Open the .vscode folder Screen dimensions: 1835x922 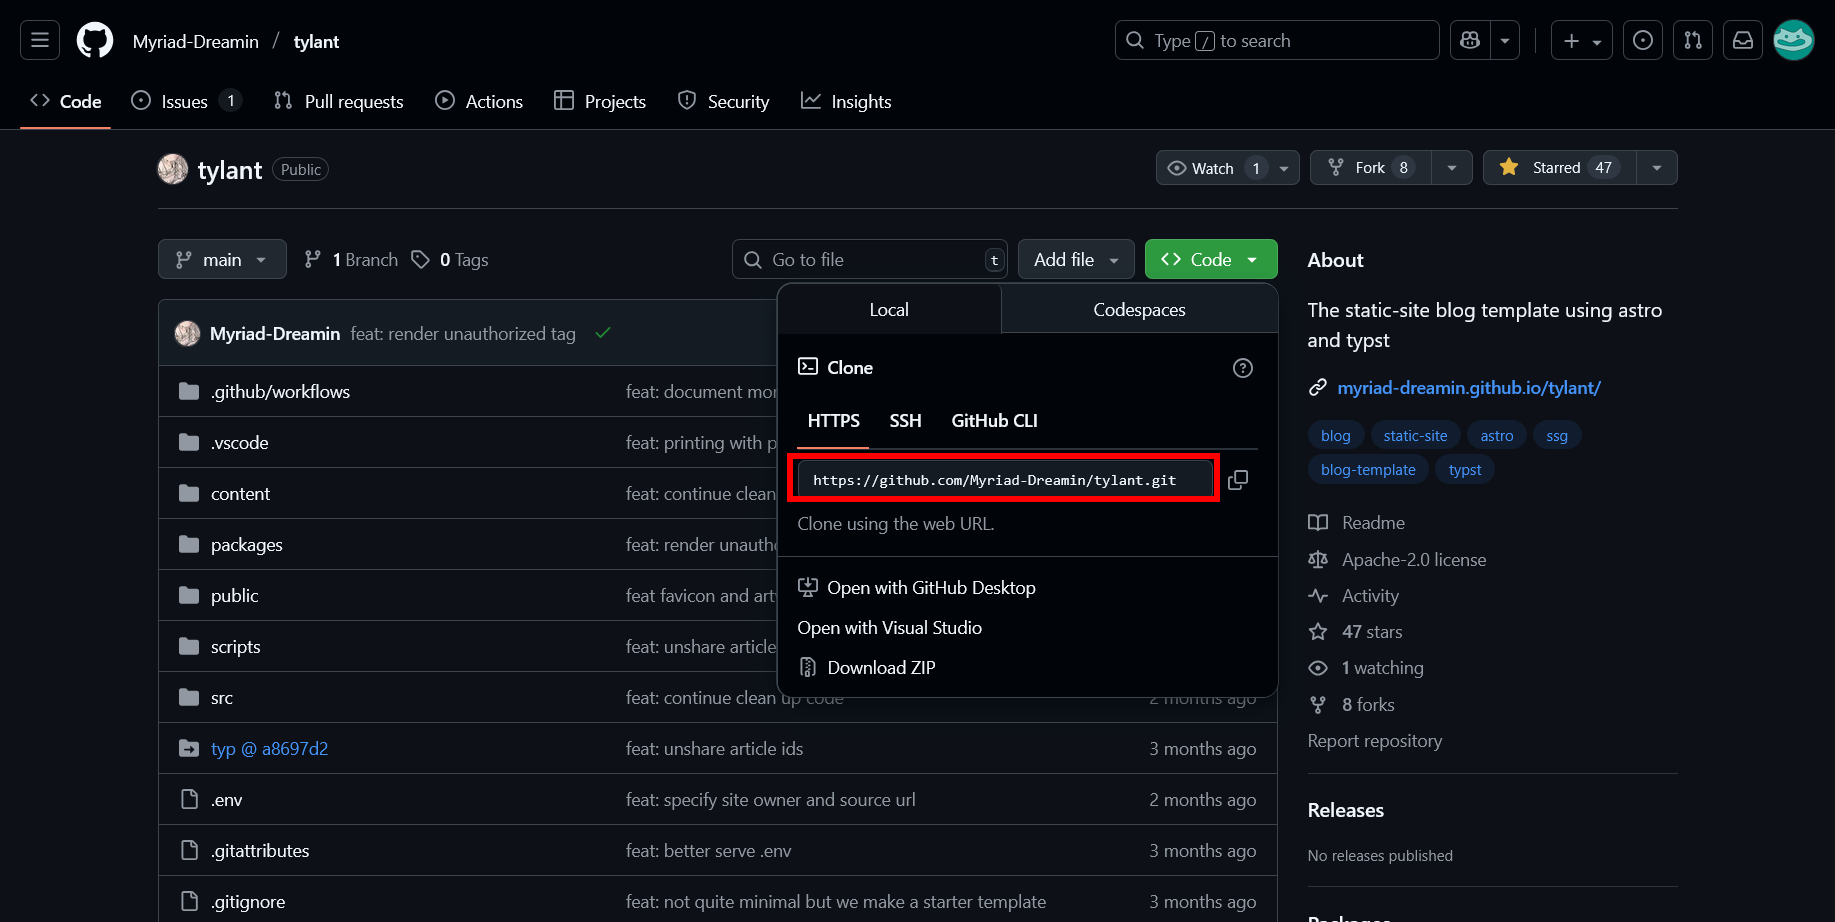239,442
